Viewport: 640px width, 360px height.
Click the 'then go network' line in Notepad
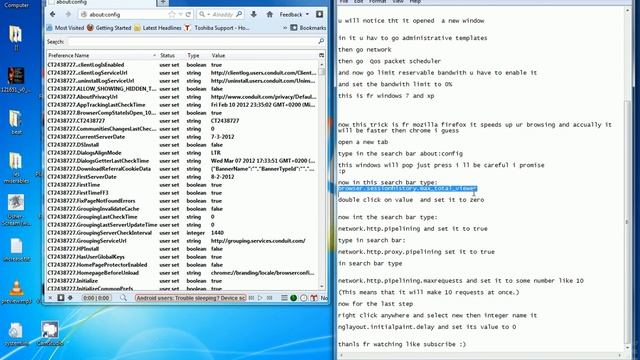[x=364, y=49]
